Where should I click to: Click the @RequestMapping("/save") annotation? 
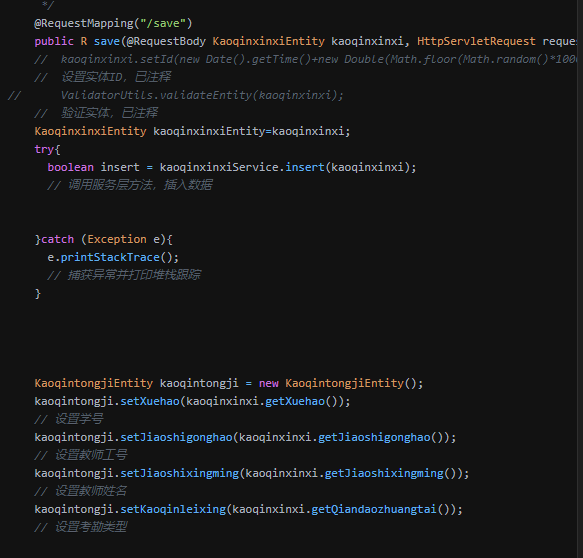[113, 23]
